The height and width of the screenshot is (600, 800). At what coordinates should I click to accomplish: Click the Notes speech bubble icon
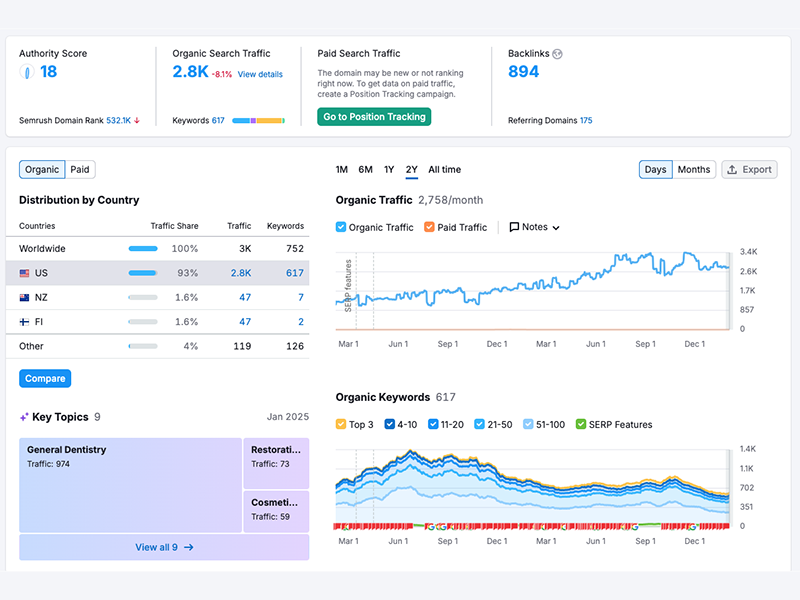tap(514, 227)
